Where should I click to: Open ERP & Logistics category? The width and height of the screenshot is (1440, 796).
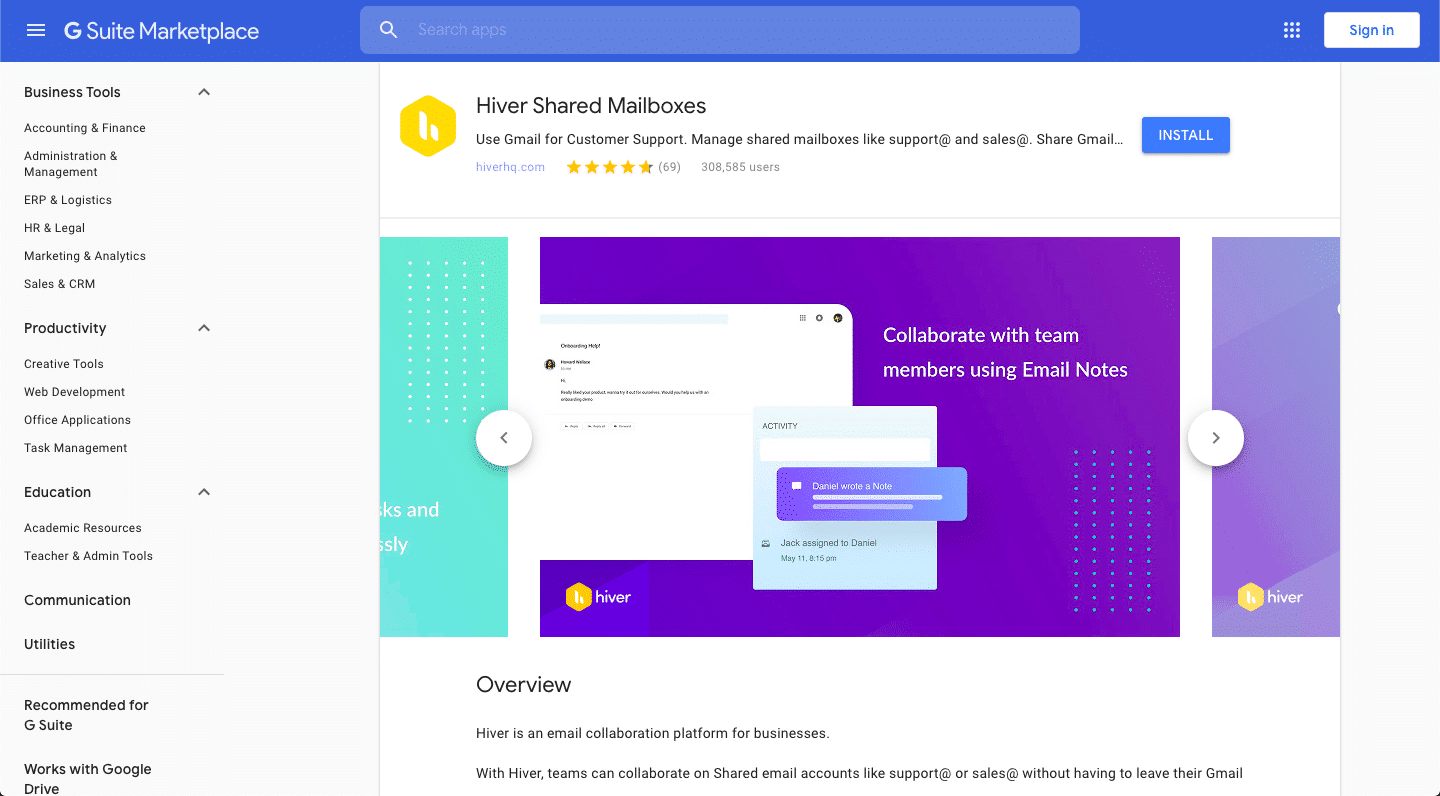tap(68, 200)
